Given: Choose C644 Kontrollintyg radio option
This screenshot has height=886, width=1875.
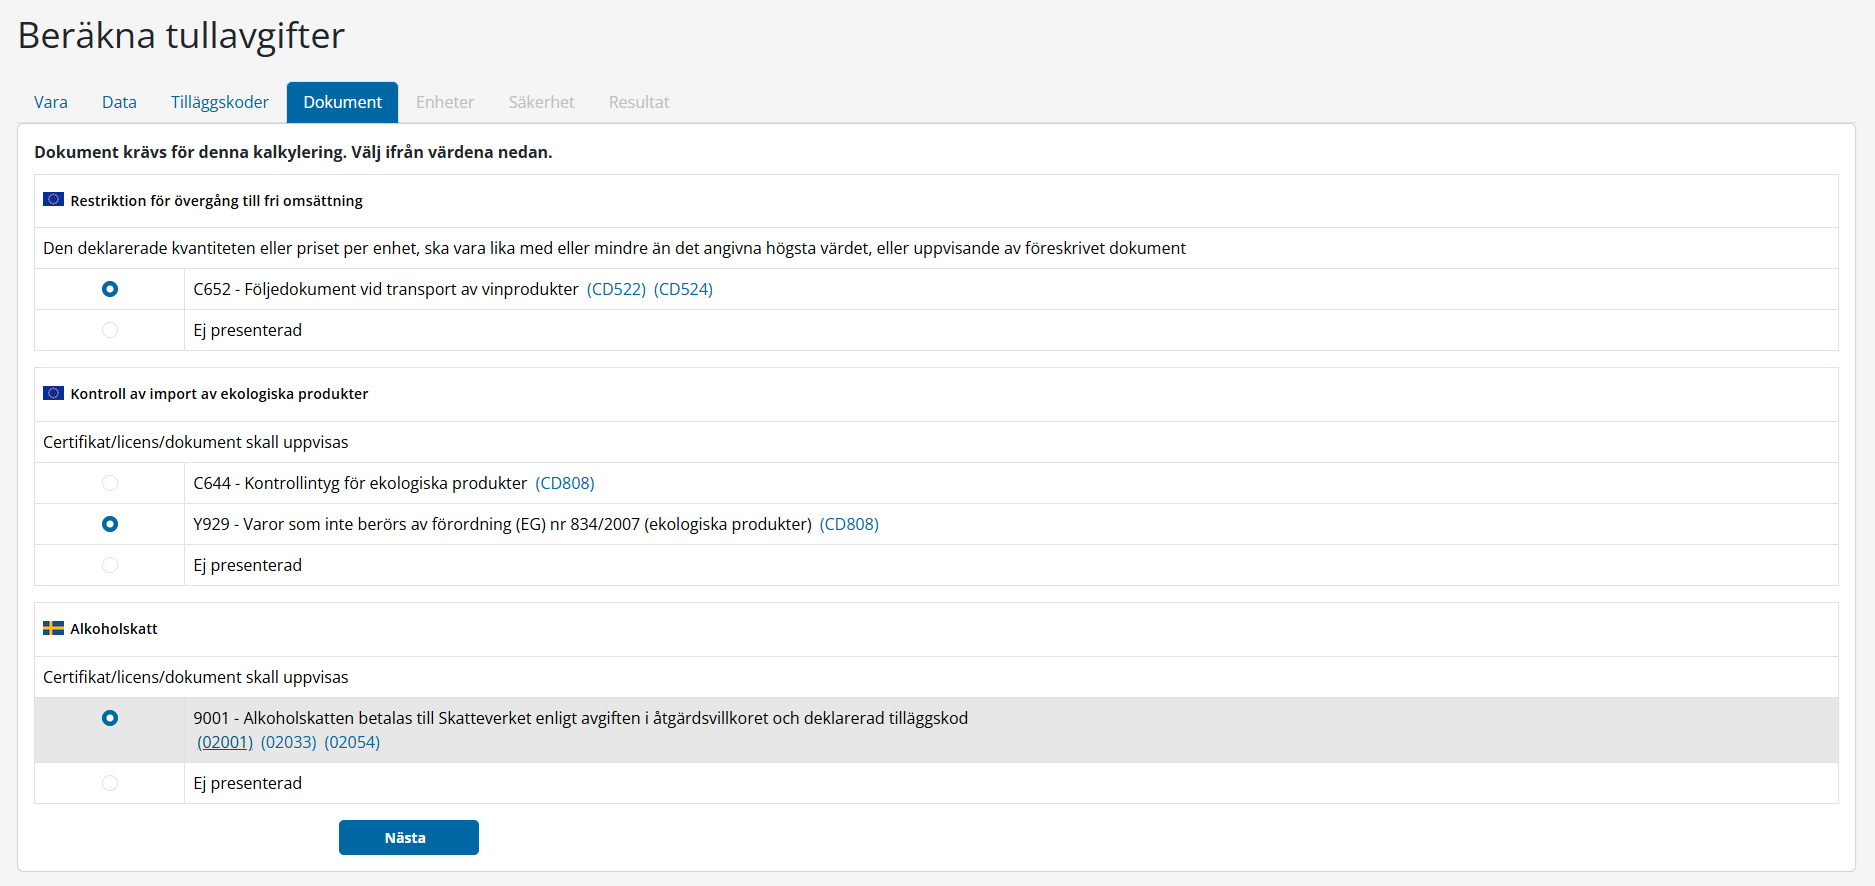Looking at the screenshot, I should [110, 483].
